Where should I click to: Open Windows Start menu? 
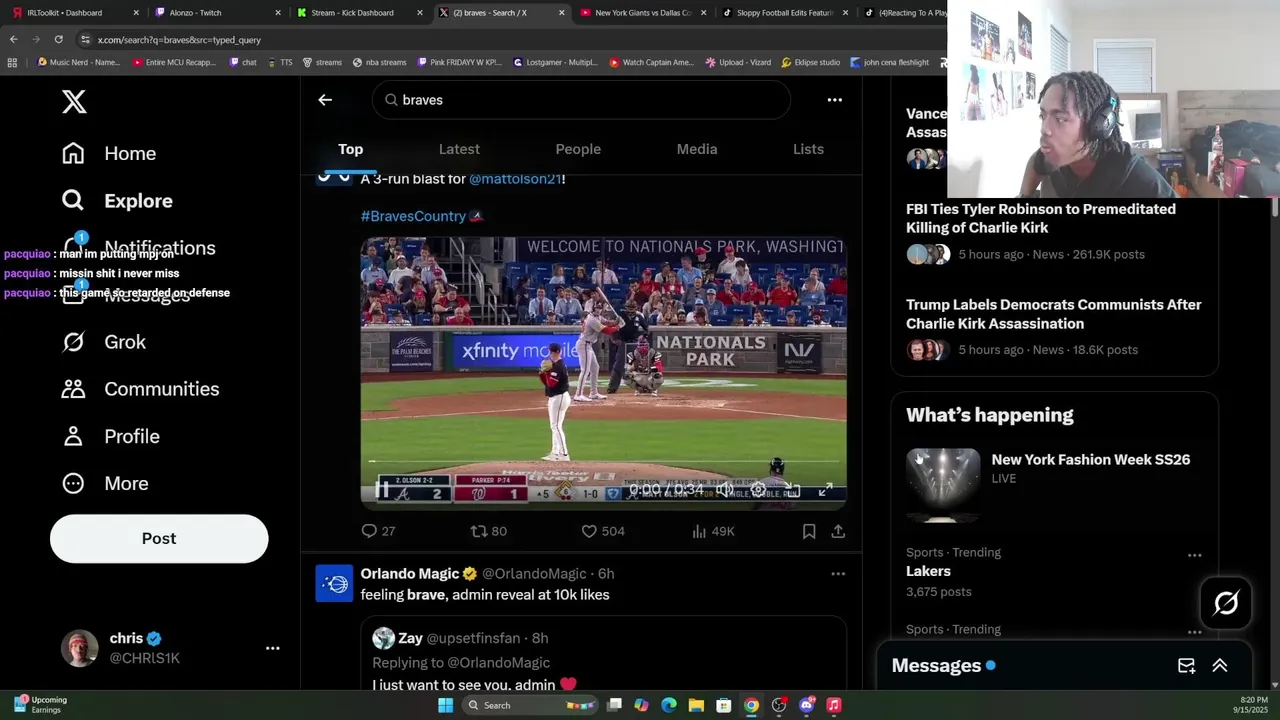[445, 705]
